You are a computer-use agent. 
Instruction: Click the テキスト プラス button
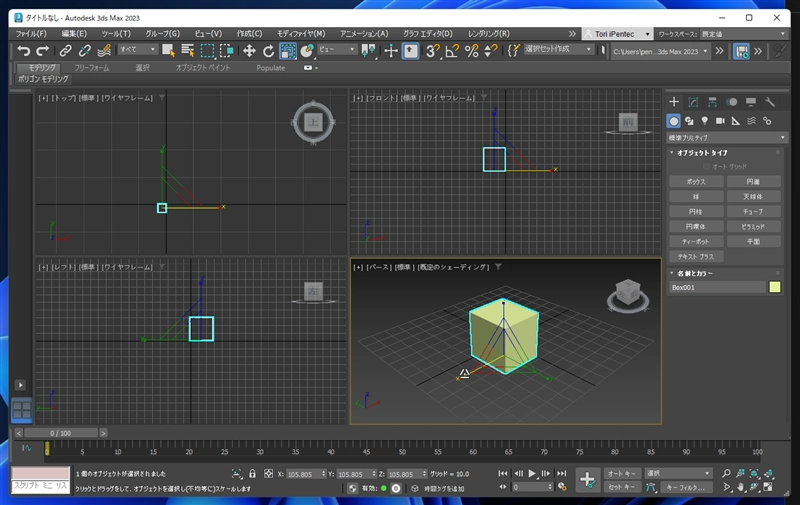pyautogui.click(x=696, y=257)
